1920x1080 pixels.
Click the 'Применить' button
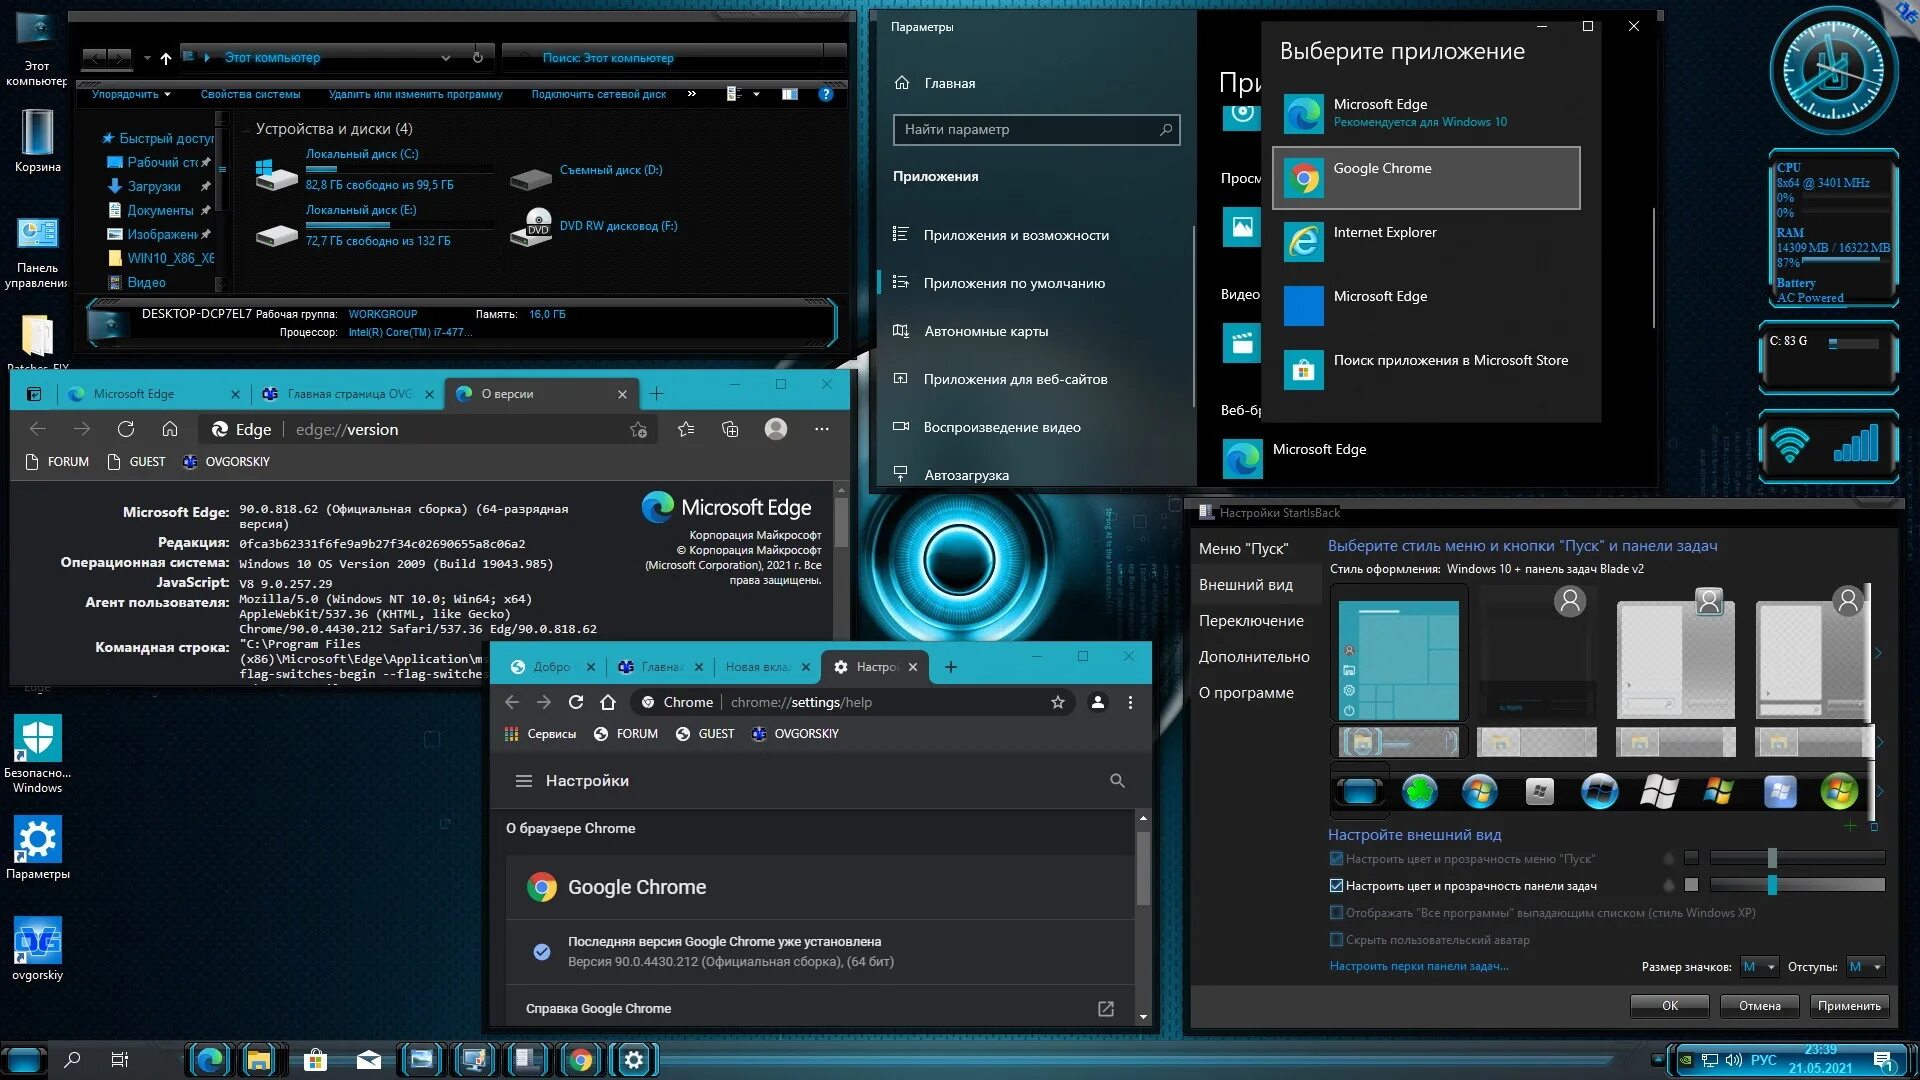1848,1005
